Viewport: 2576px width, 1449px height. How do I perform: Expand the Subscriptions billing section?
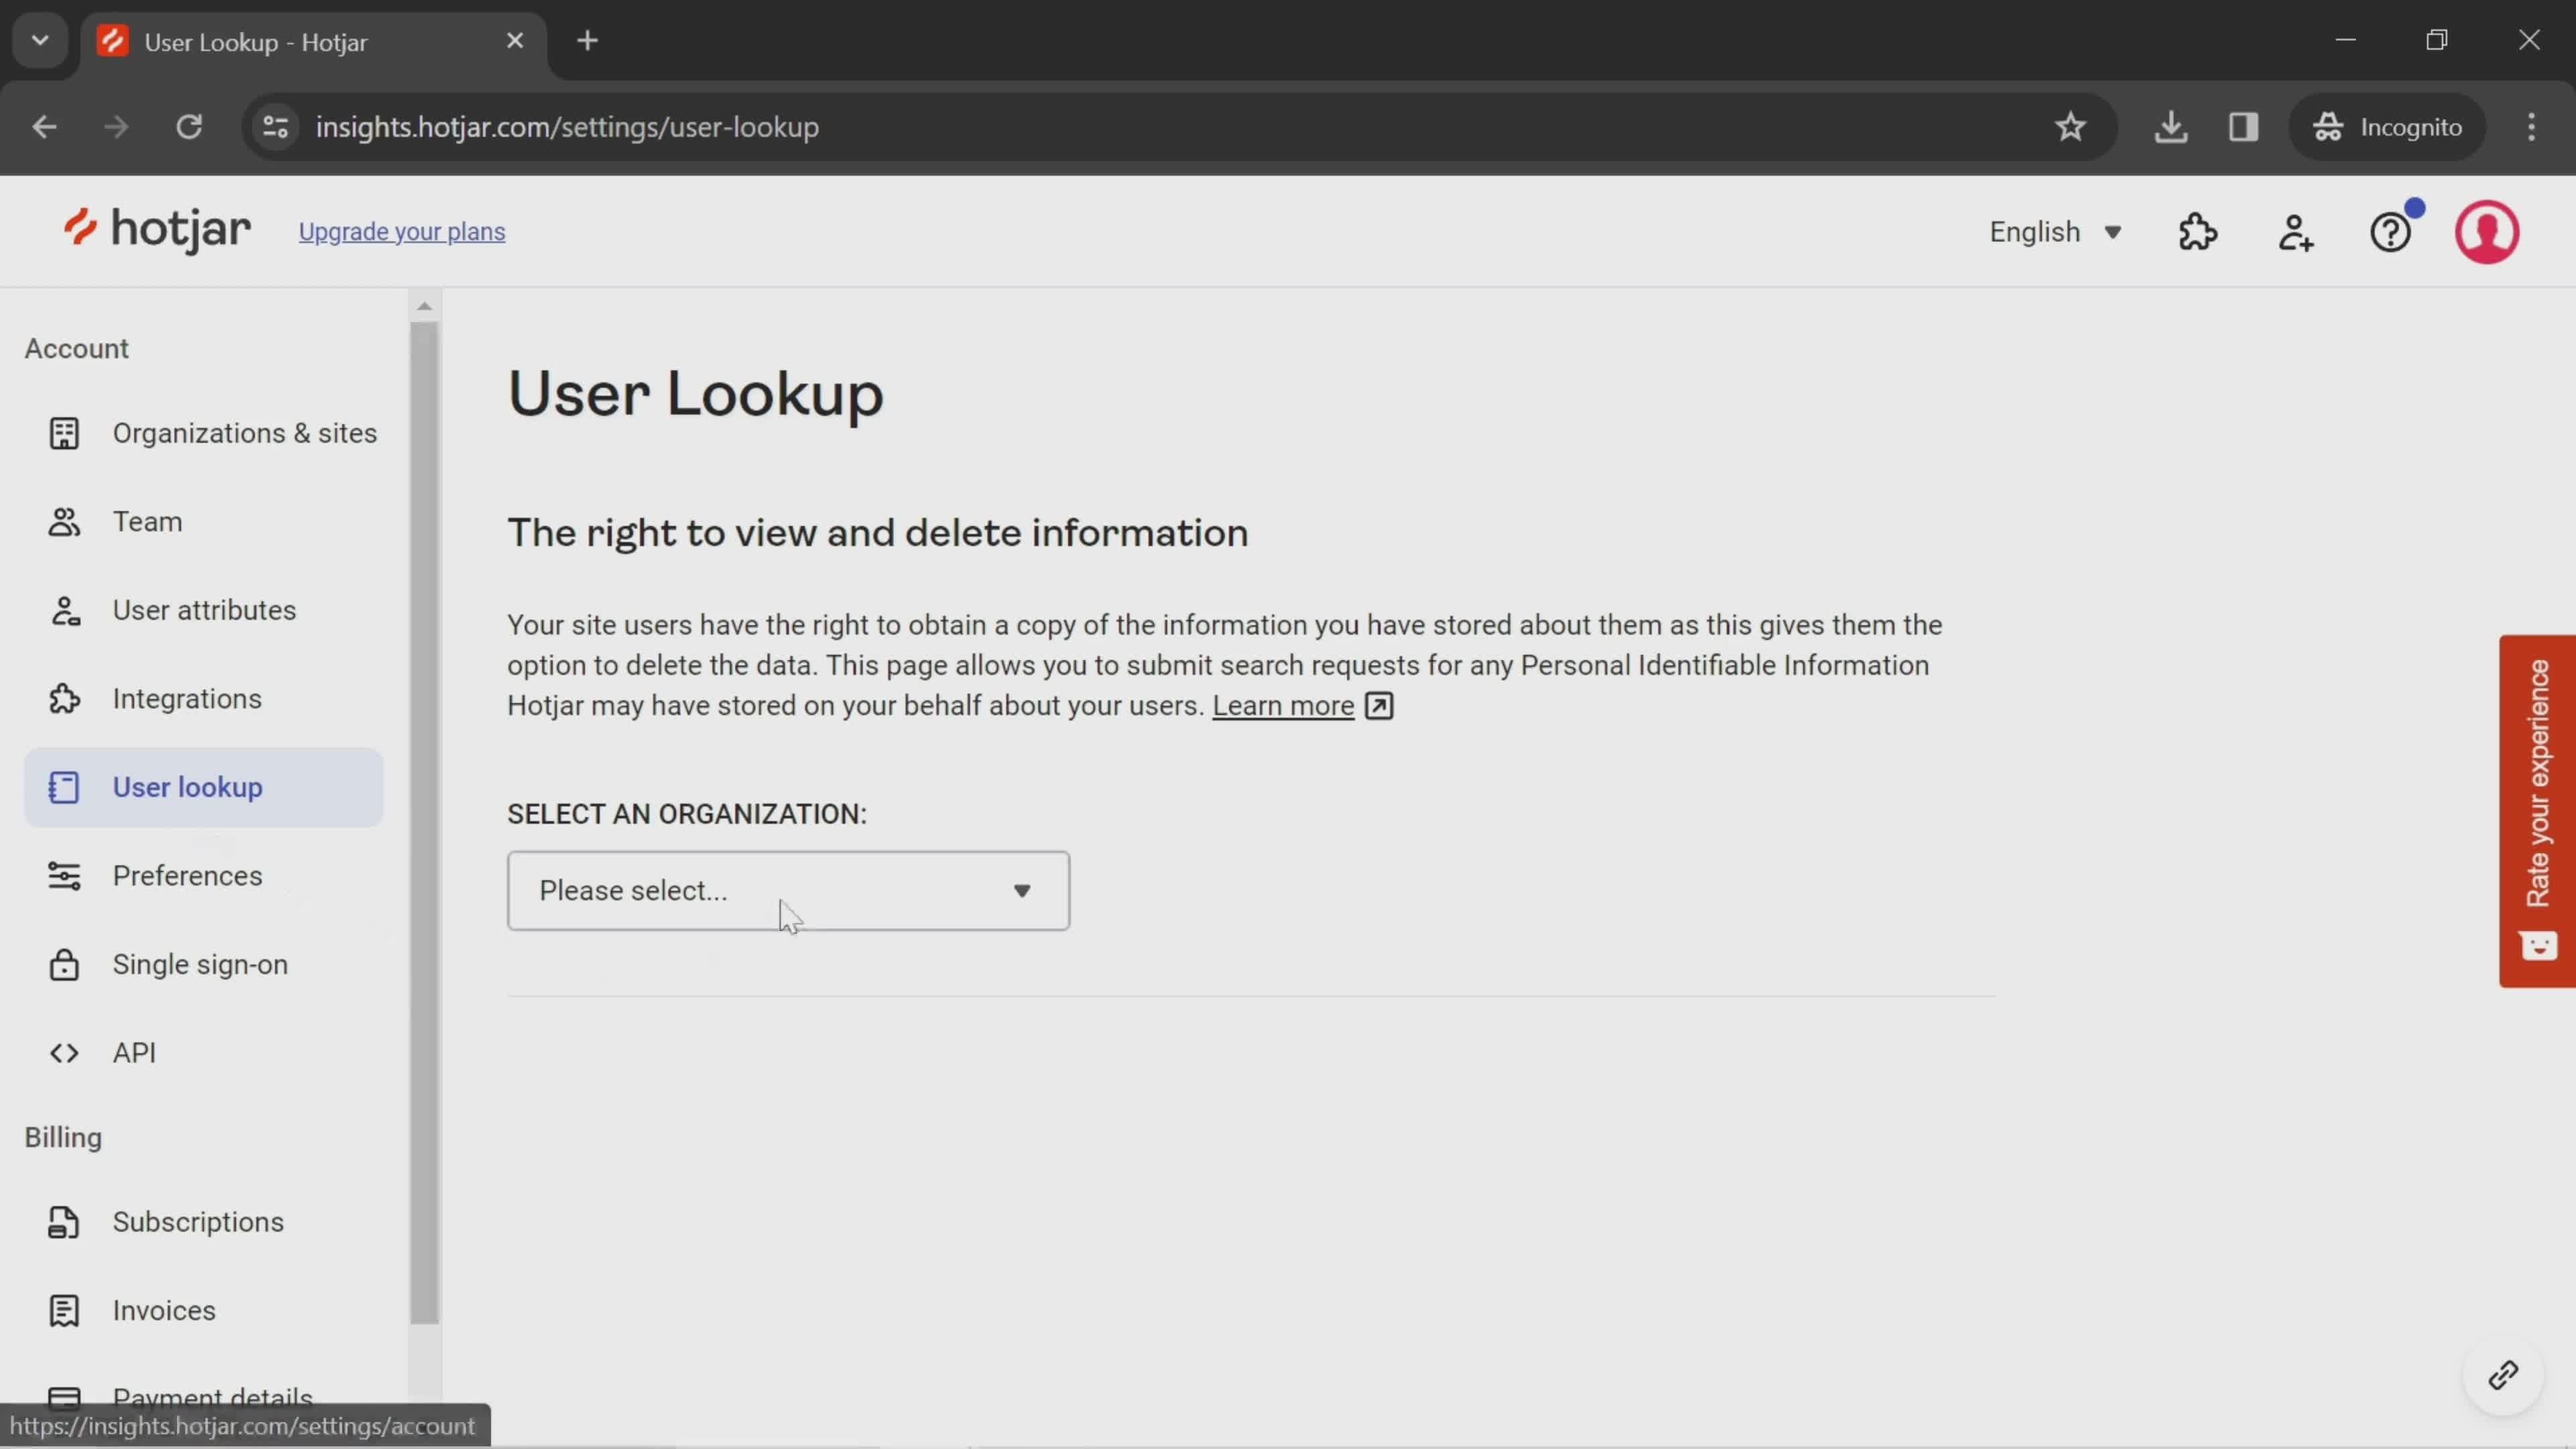tap(198, 1221)
